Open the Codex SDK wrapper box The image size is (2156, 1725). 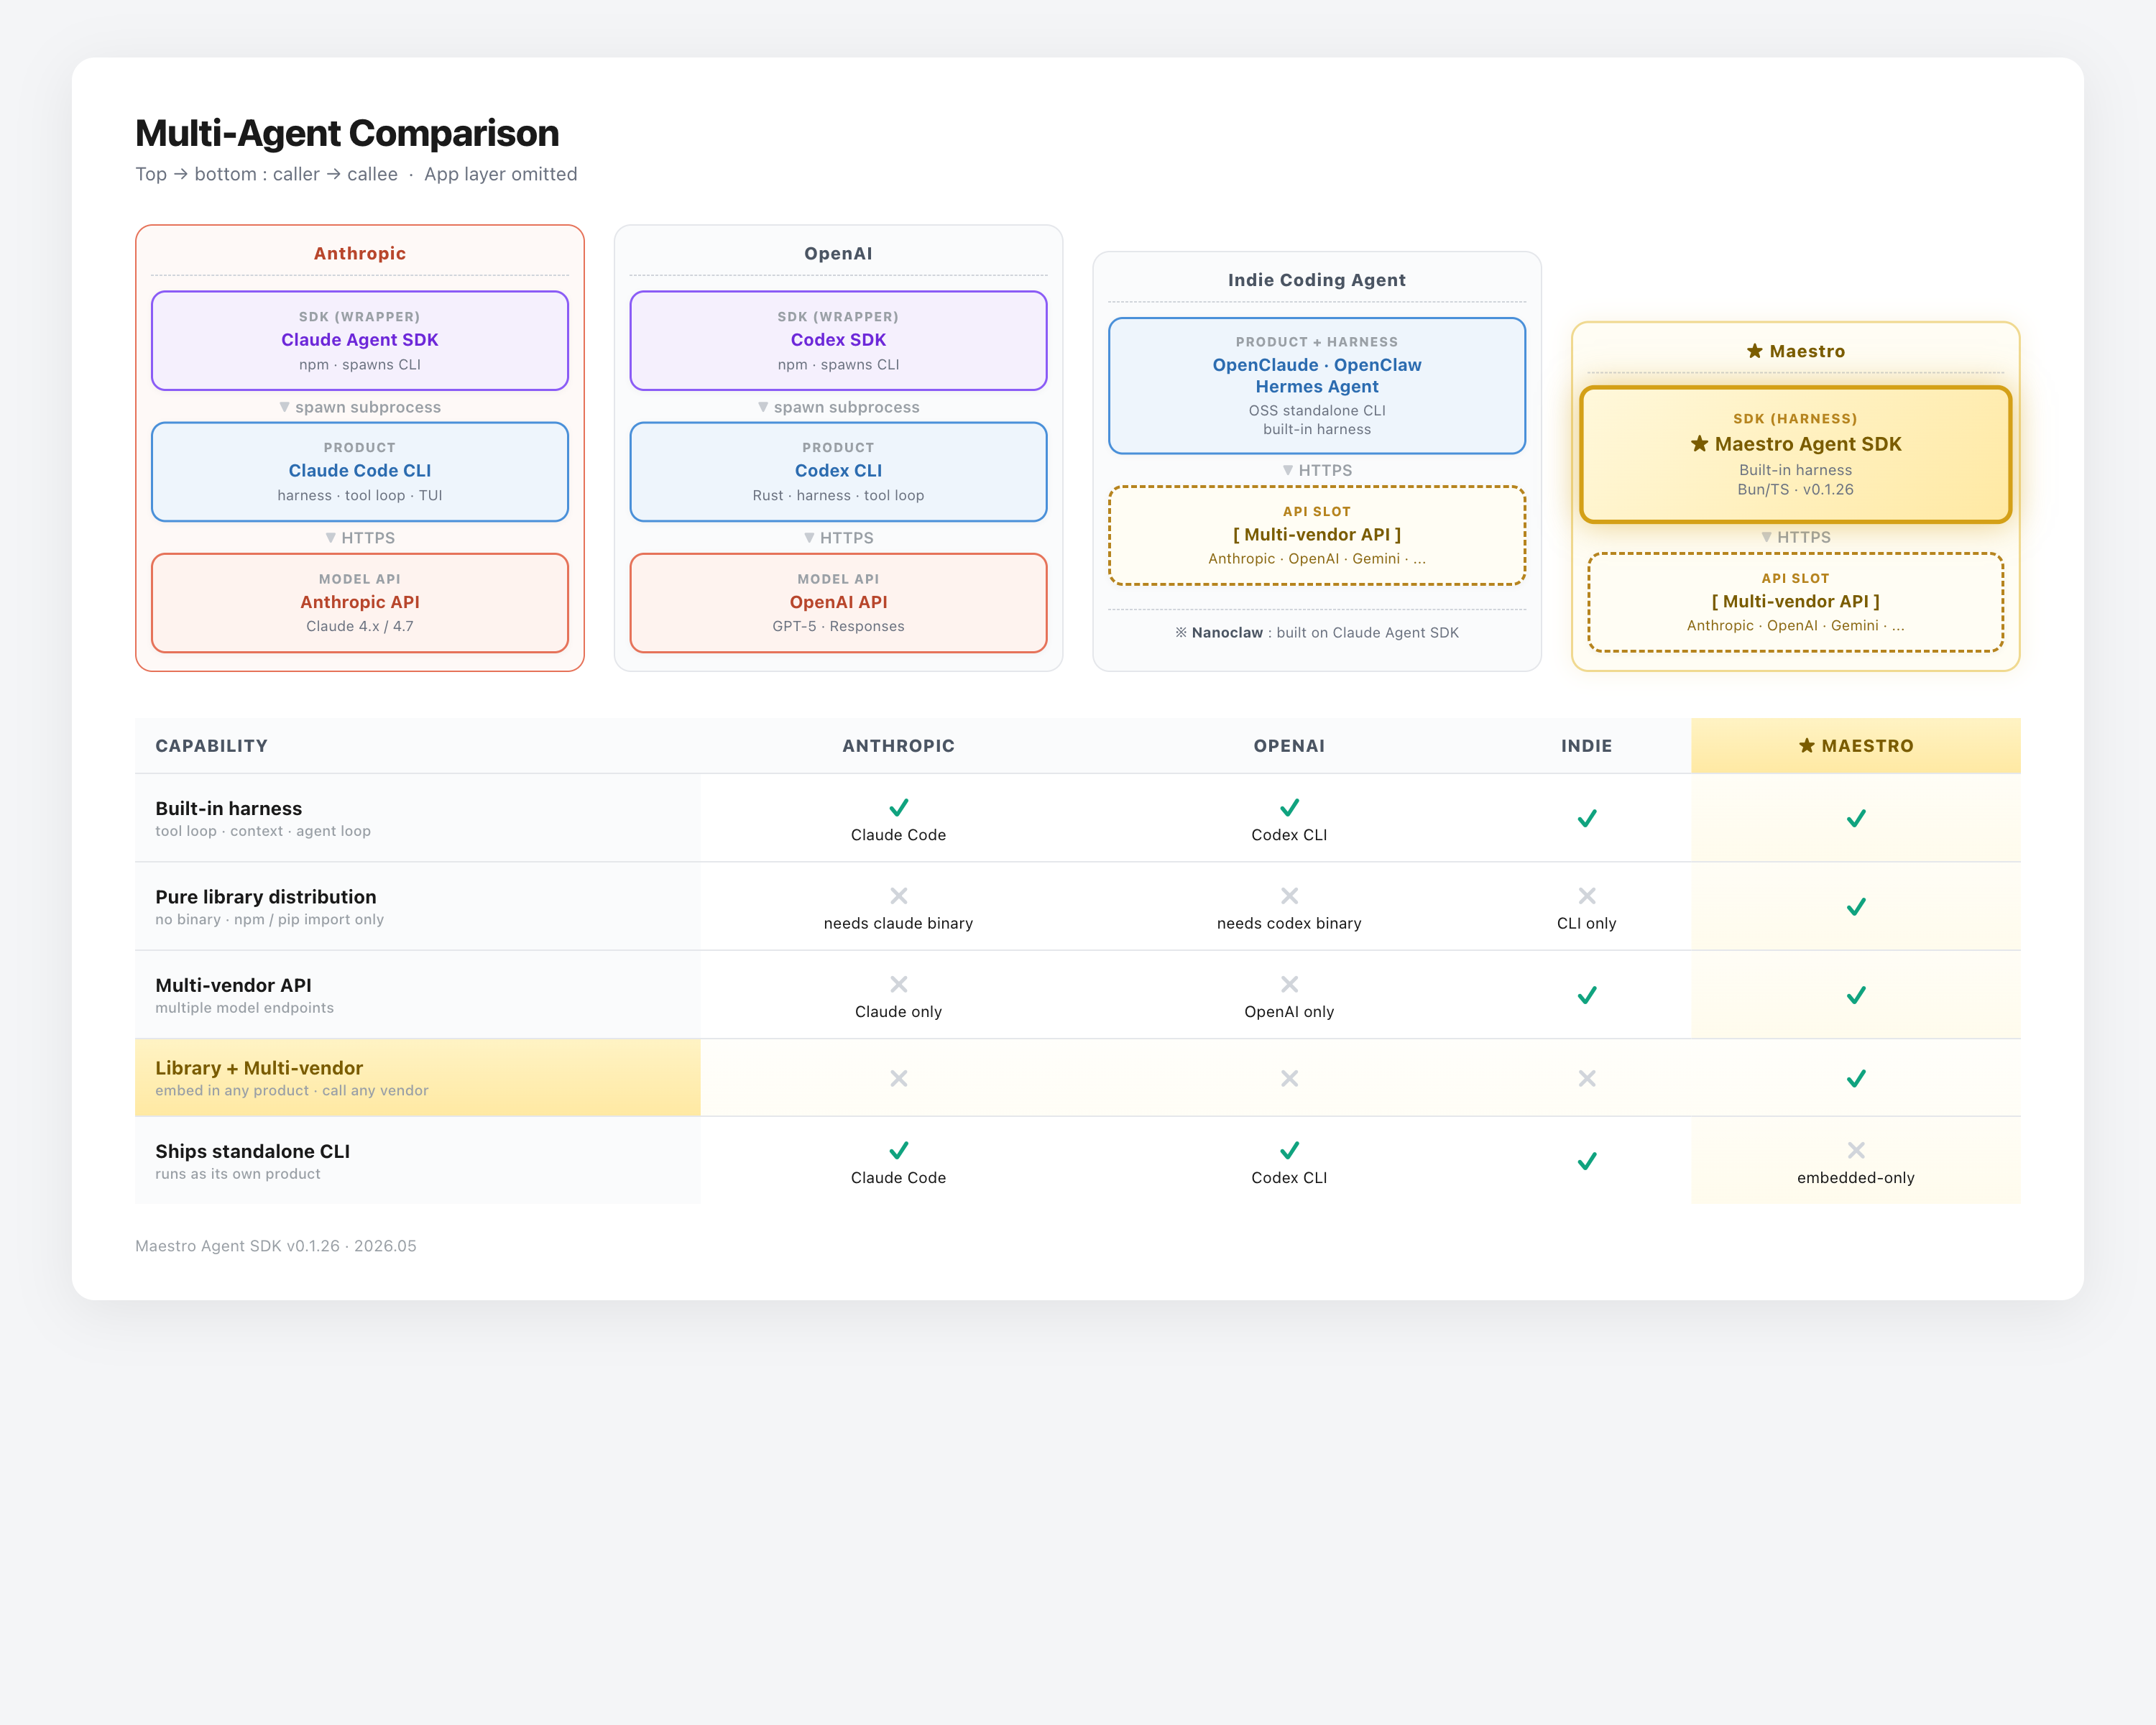[x=838, y=340]
